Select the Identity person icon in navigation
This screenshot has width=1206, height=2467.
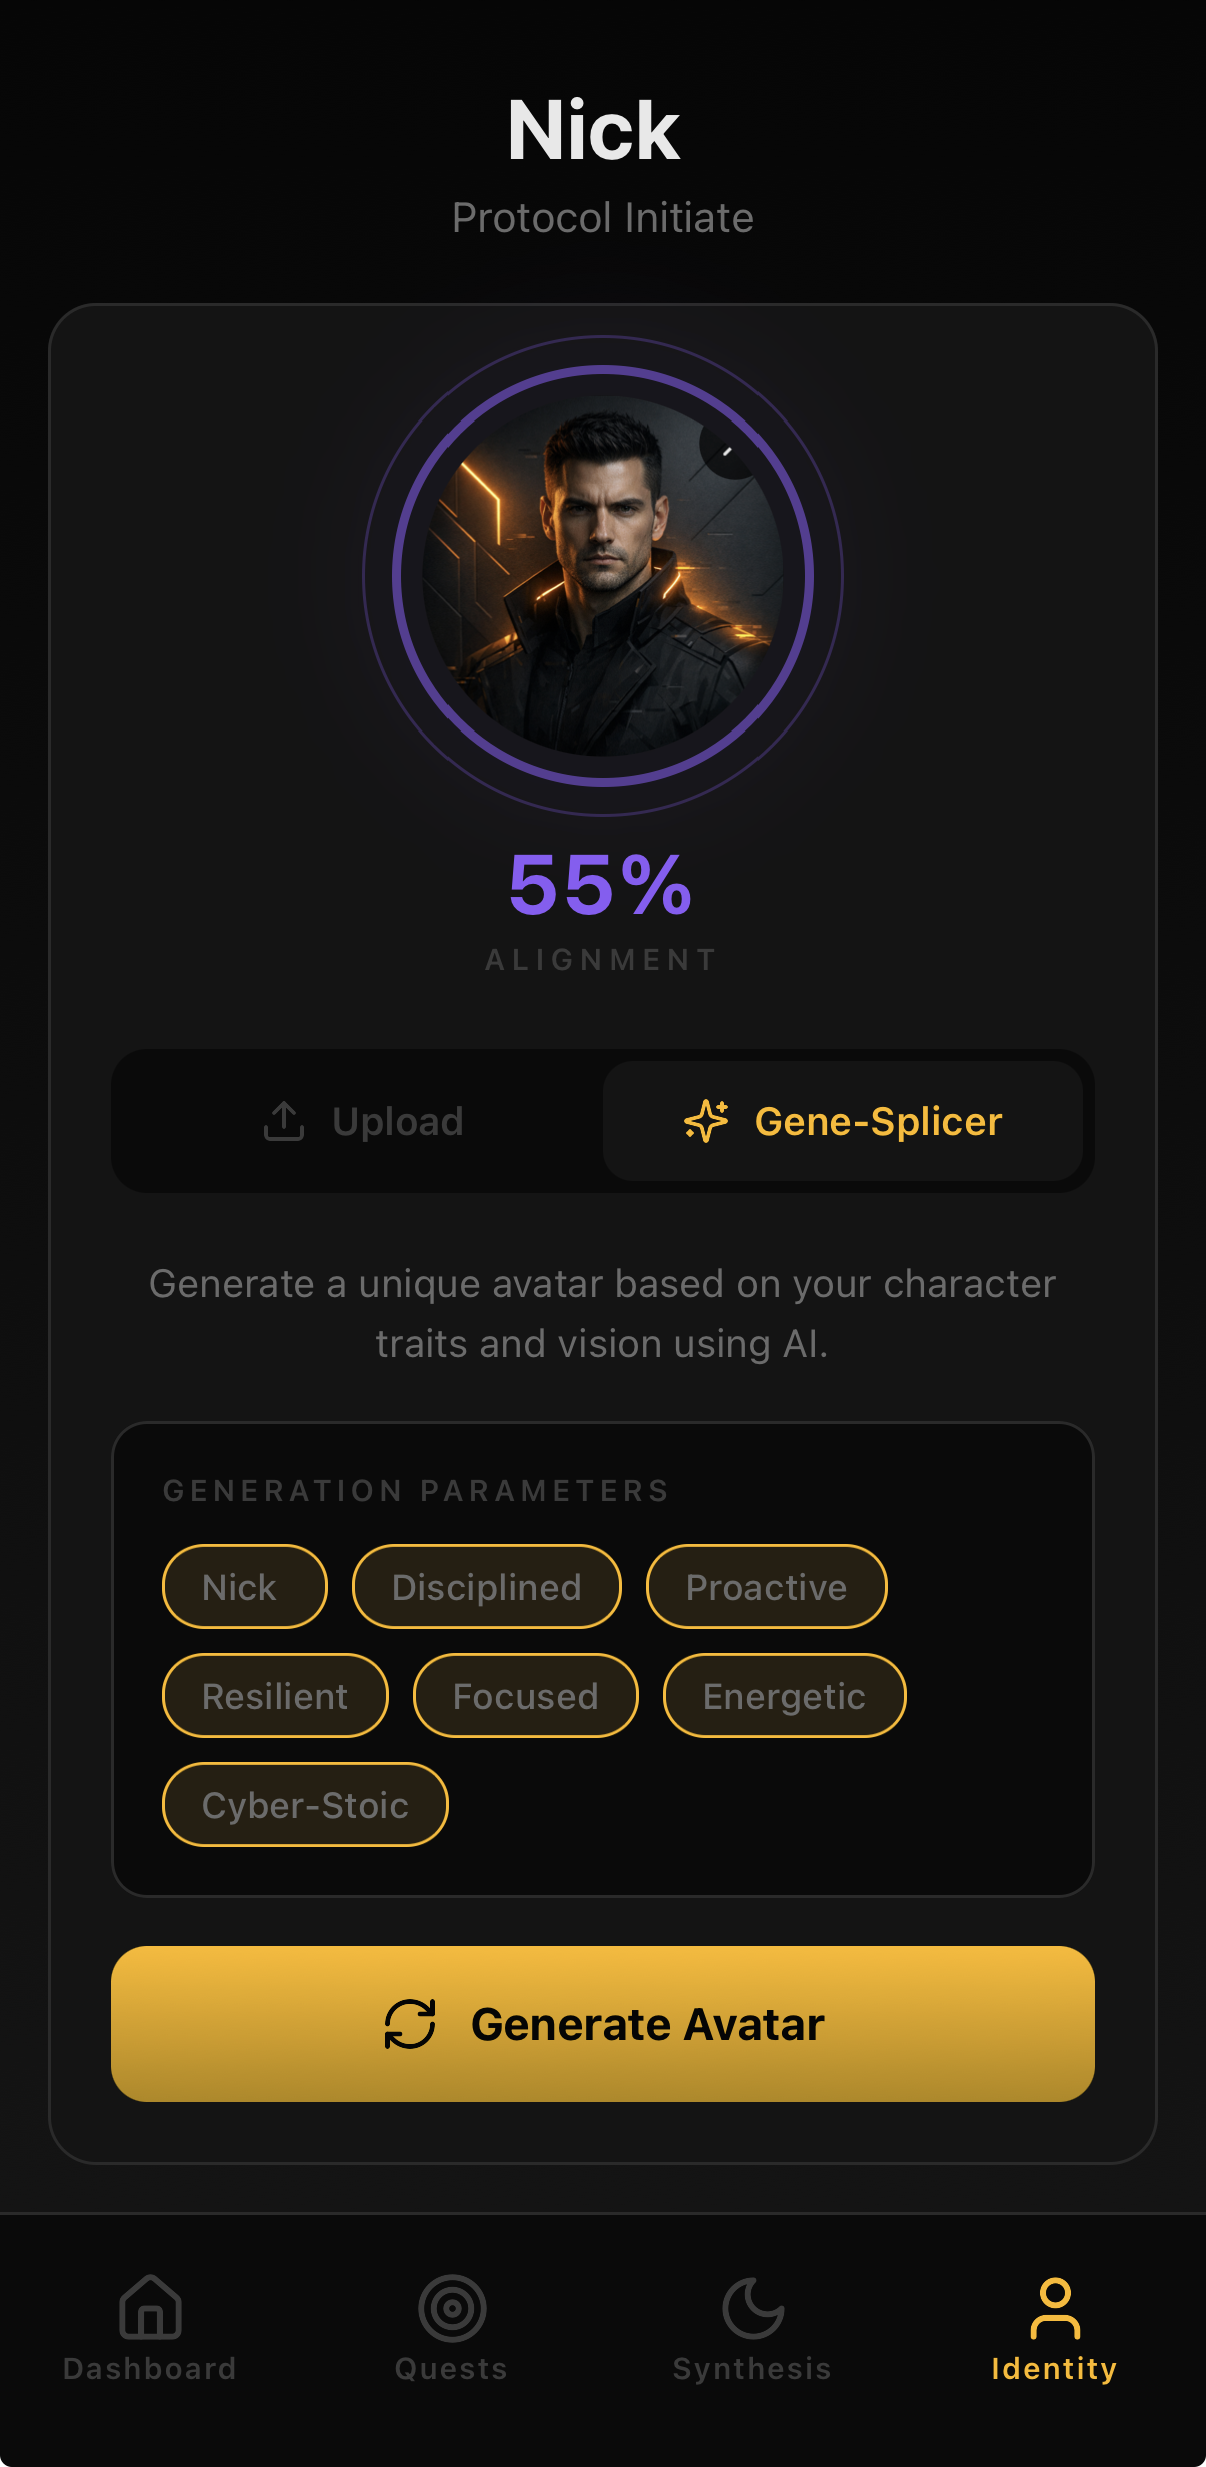(1054, 2308)
